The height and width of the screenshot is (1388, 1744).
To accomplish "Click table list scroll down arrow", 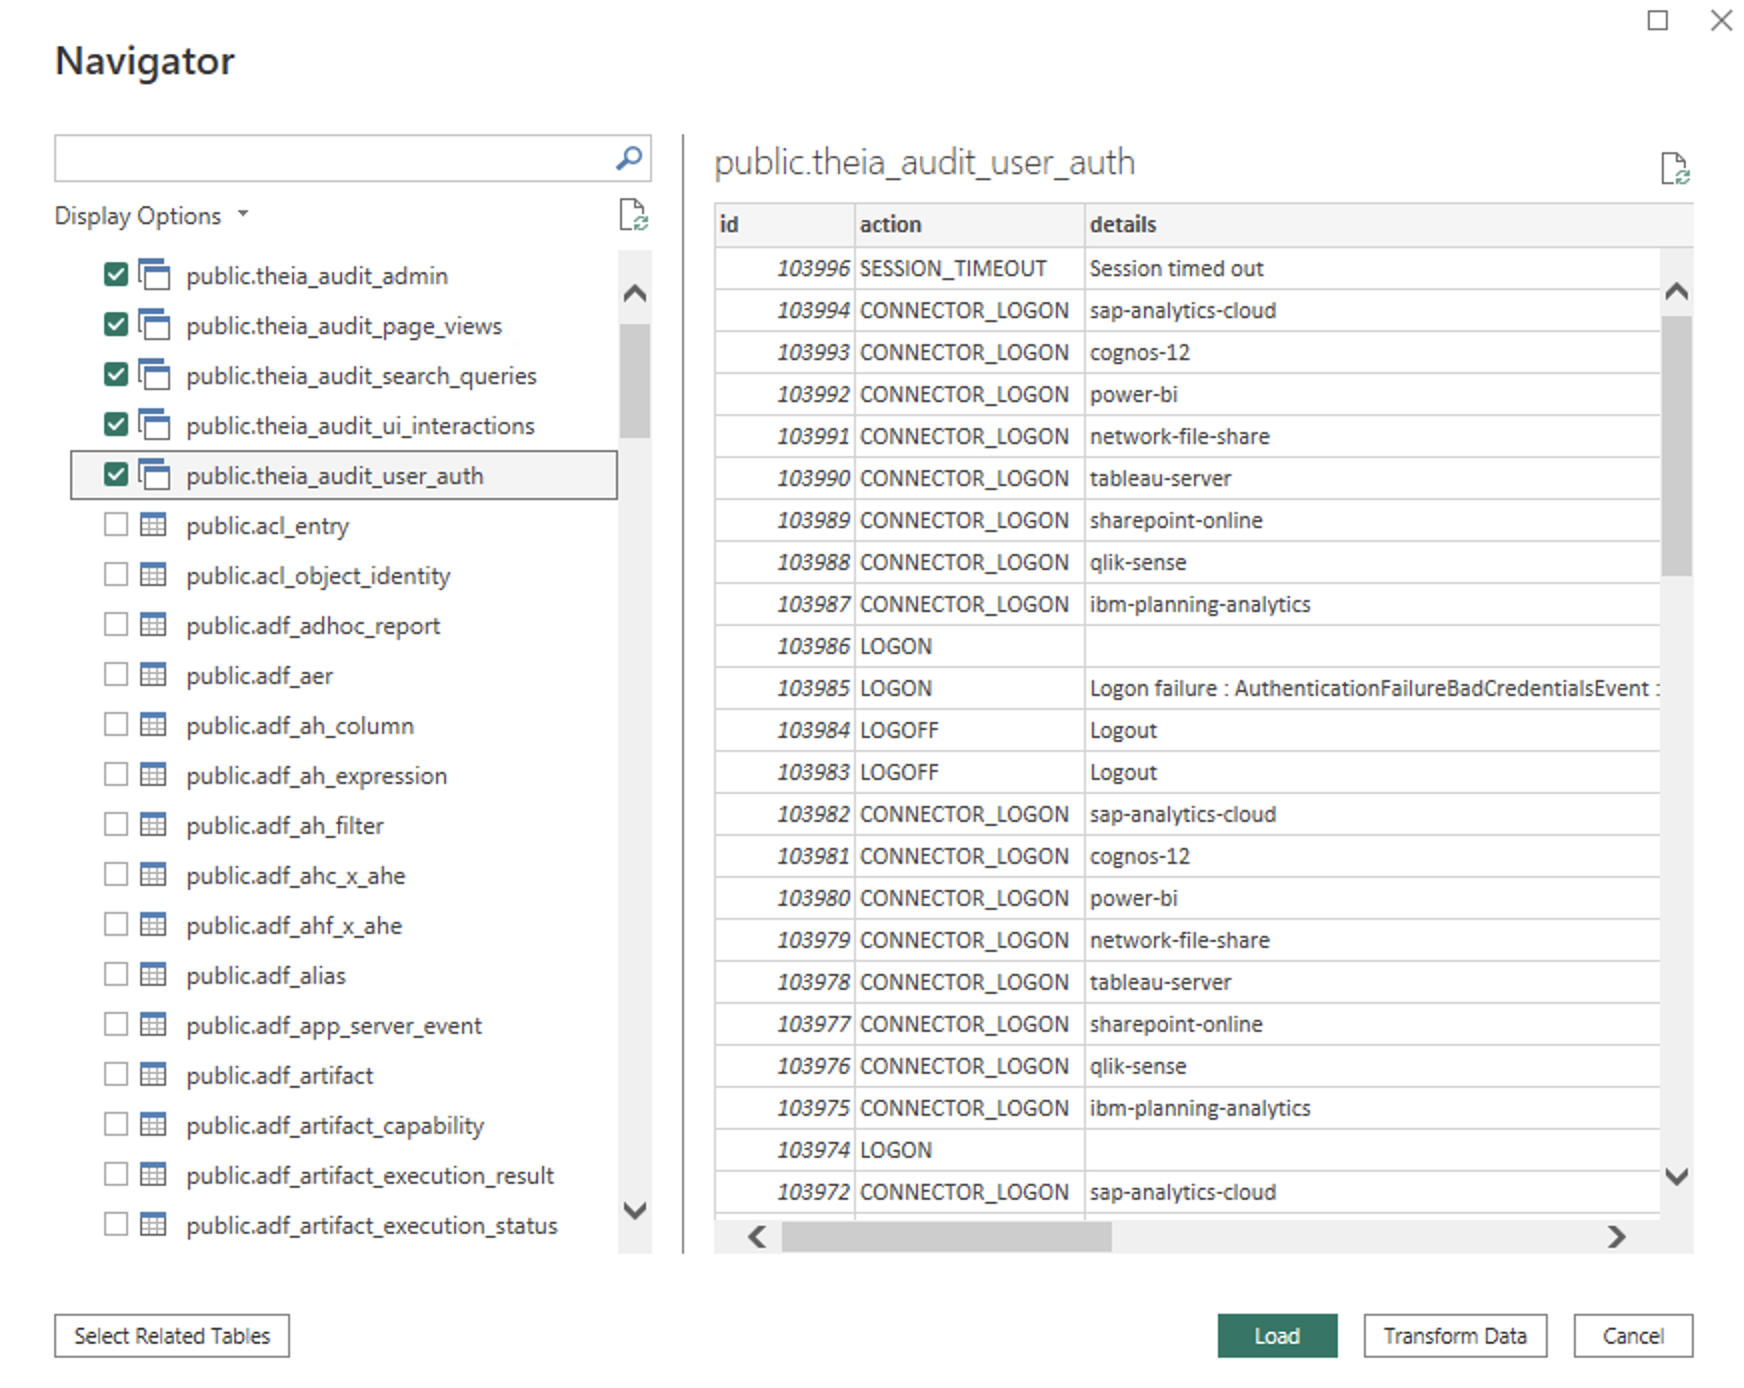I will coord(634,1210).
